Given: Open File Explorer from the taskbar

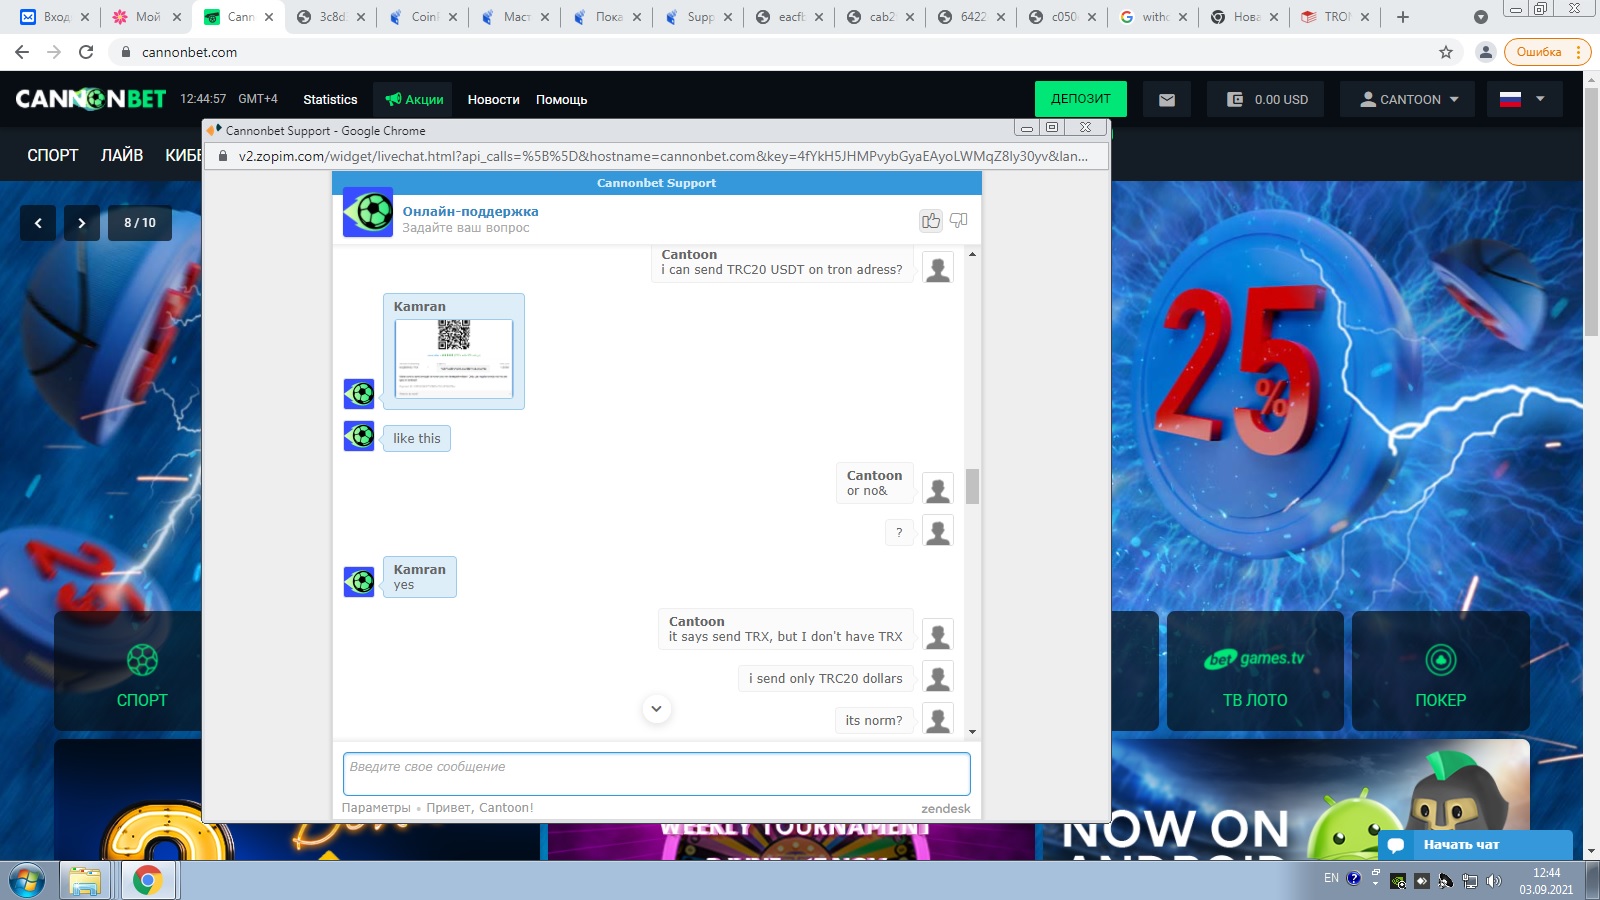Looking at the screenshot, I should click(x=85, y=881).
